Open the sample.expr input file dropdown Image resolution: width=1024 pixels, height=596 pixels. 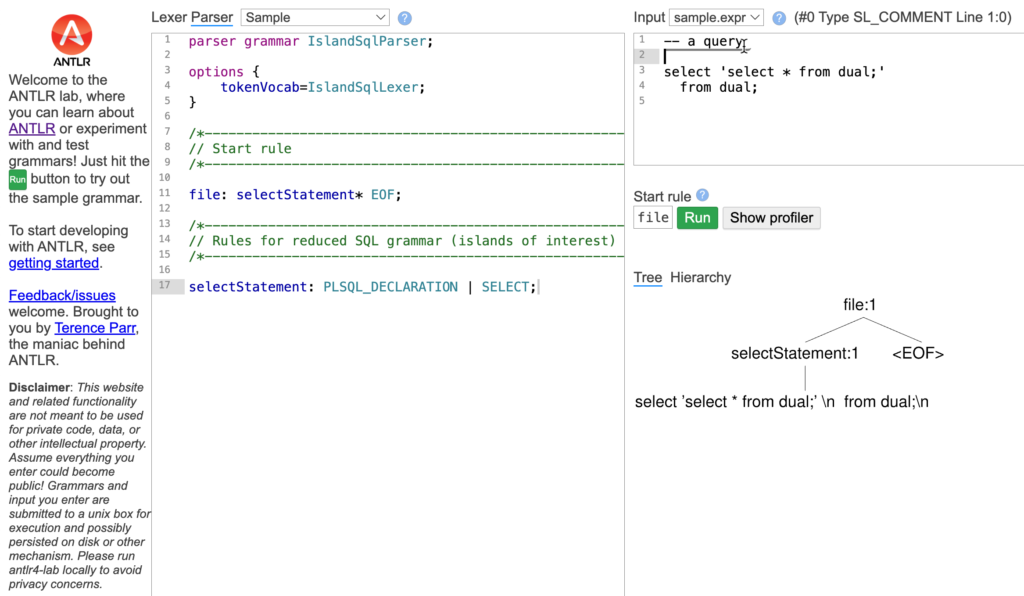tap(715, 17)
